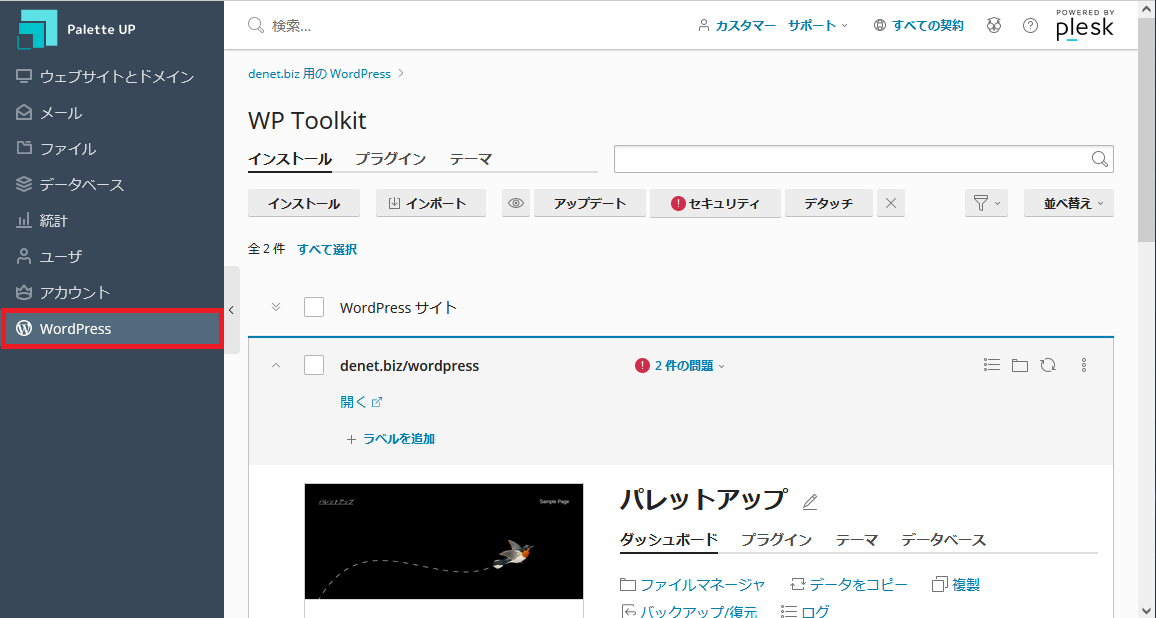Open the filter funnel dropdown
This screenshot has height=618, width=1156.
tap(987, 204)
